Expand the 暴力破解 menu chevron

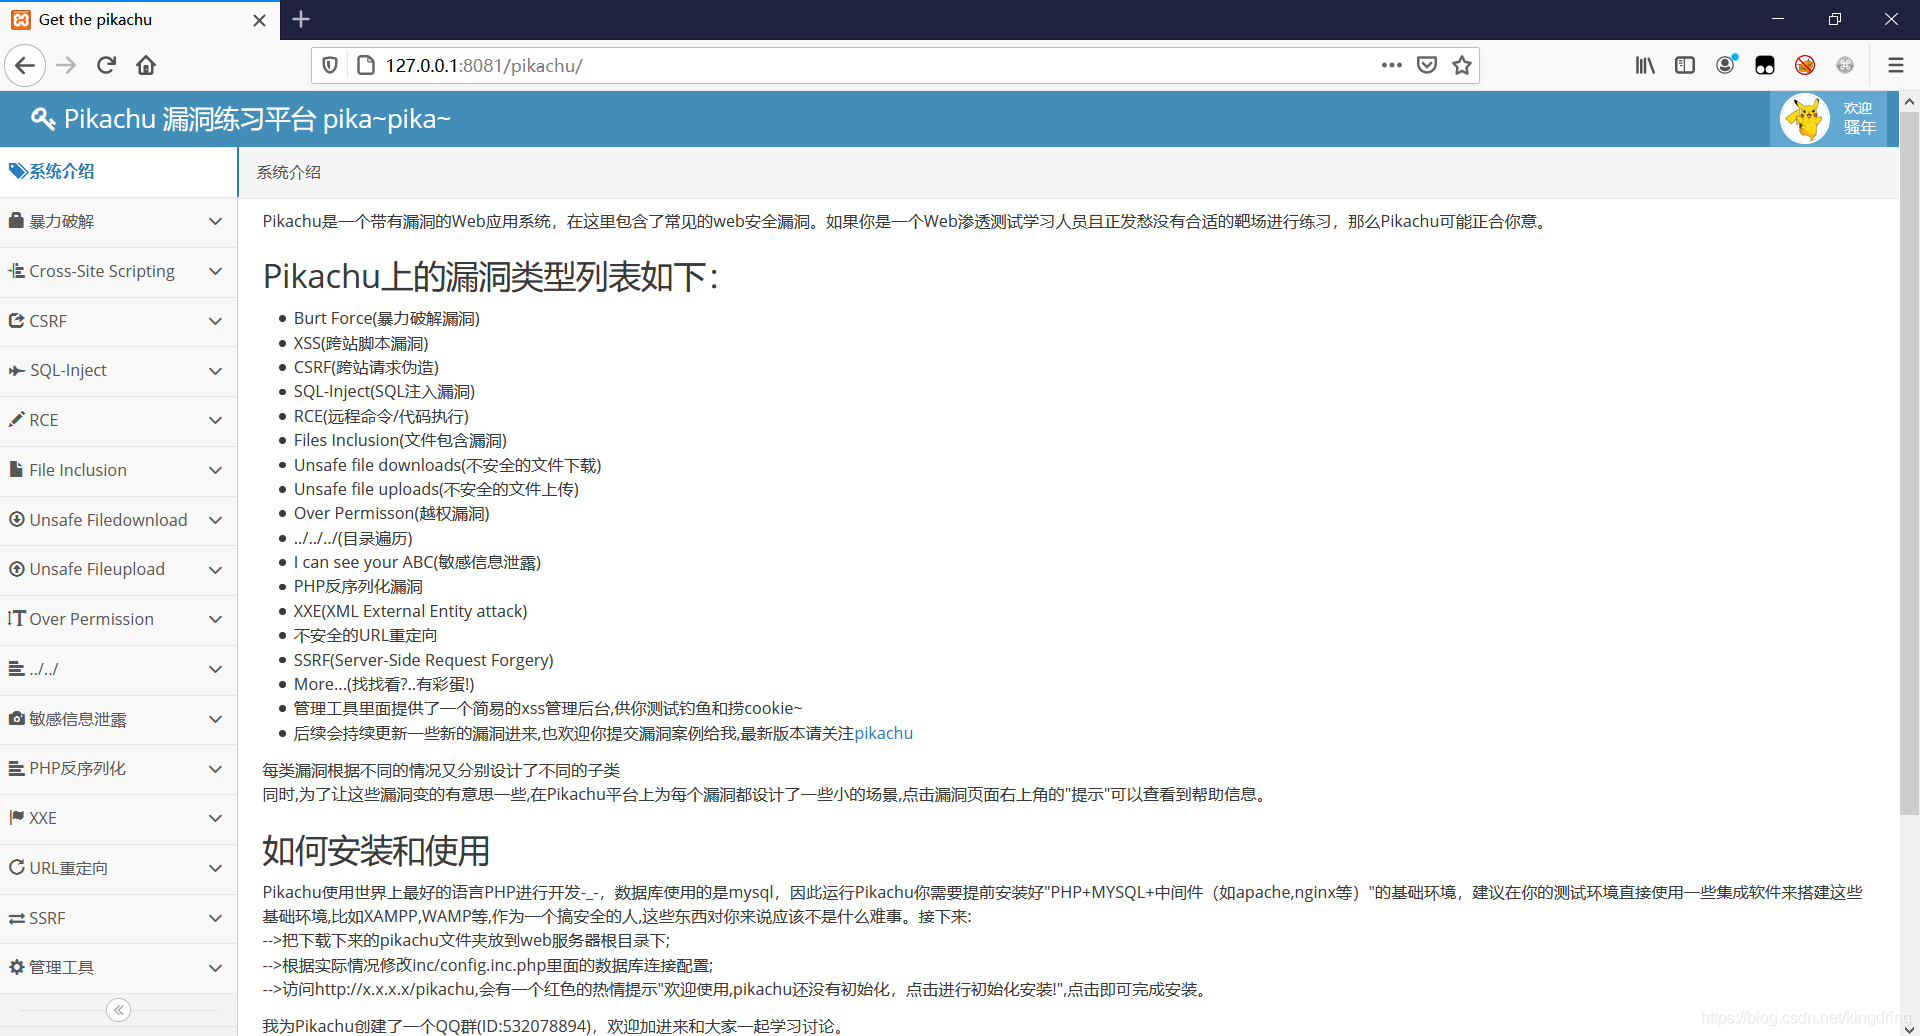(215, 221)
